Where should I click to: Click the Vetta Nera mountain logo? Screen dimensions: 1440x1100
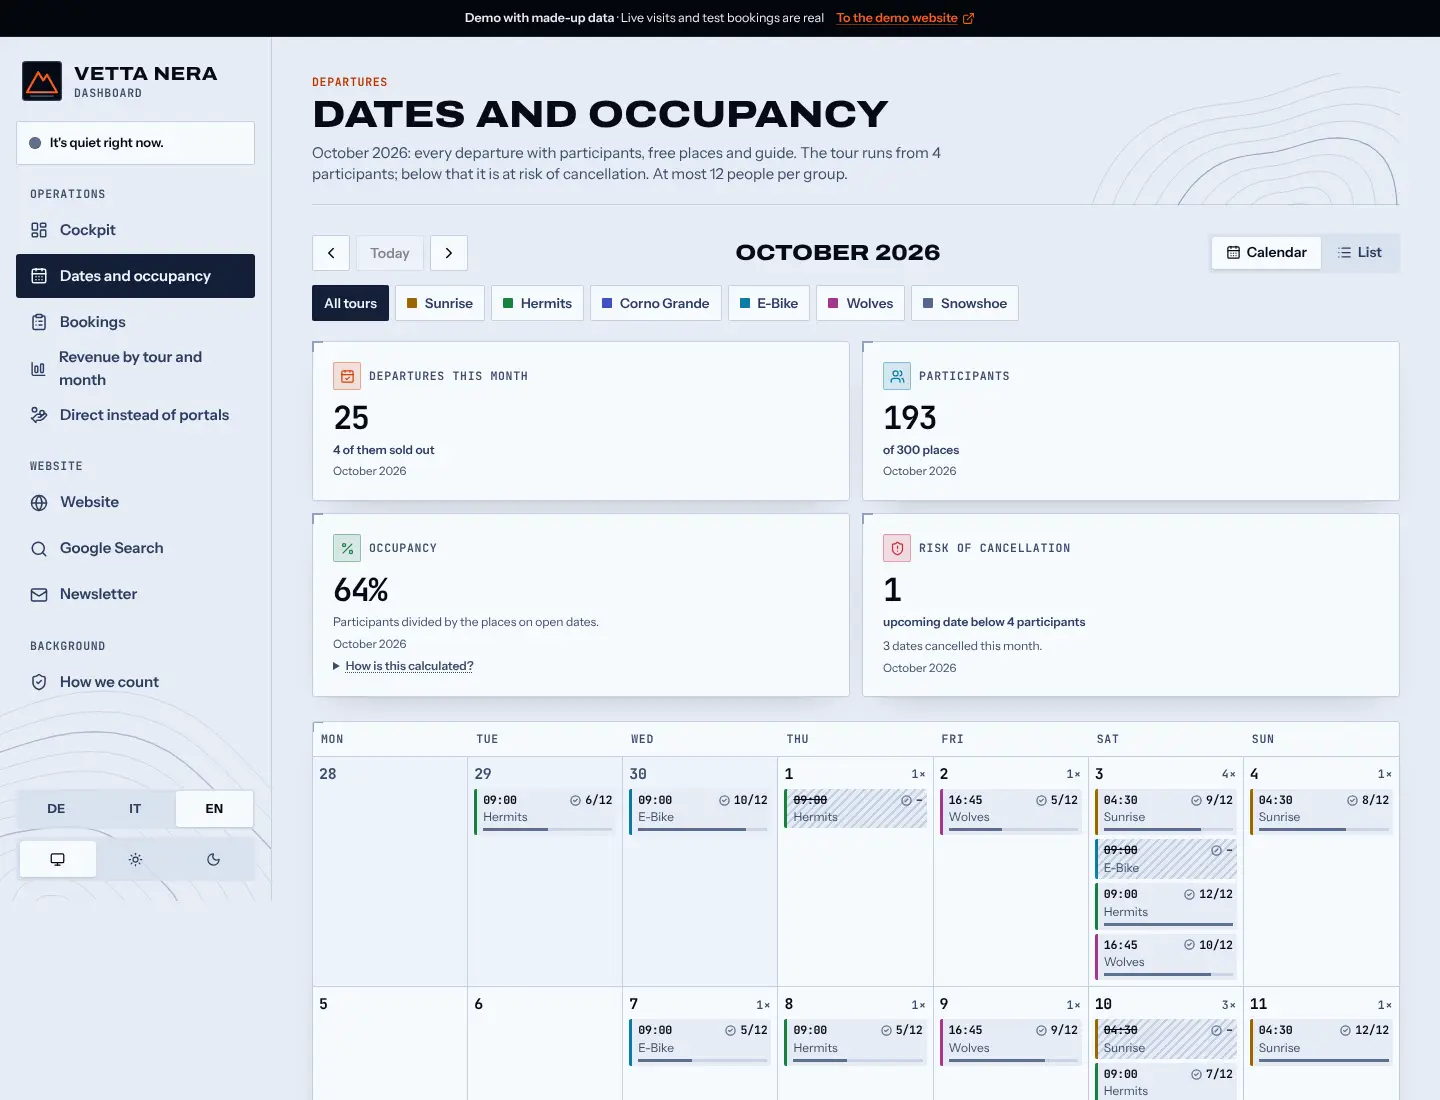coord(42,81)
